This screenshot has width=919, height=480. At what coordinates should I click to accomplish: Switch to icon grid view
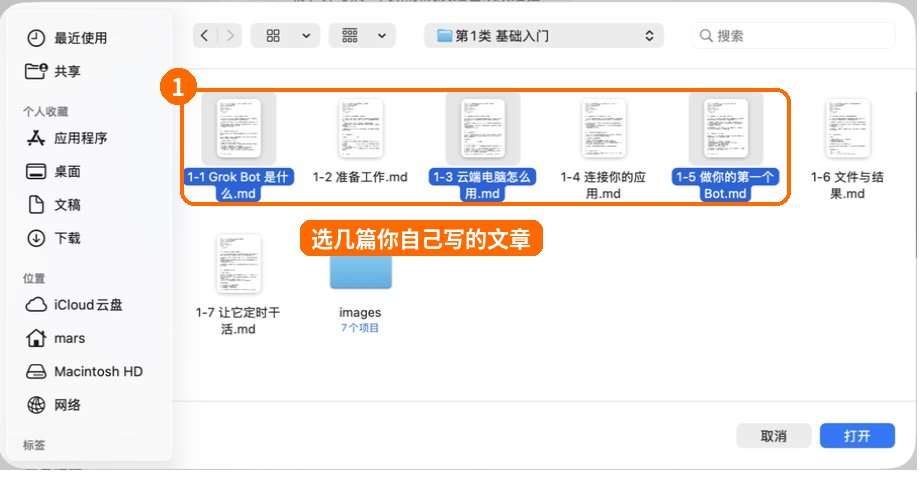(273, 36)
